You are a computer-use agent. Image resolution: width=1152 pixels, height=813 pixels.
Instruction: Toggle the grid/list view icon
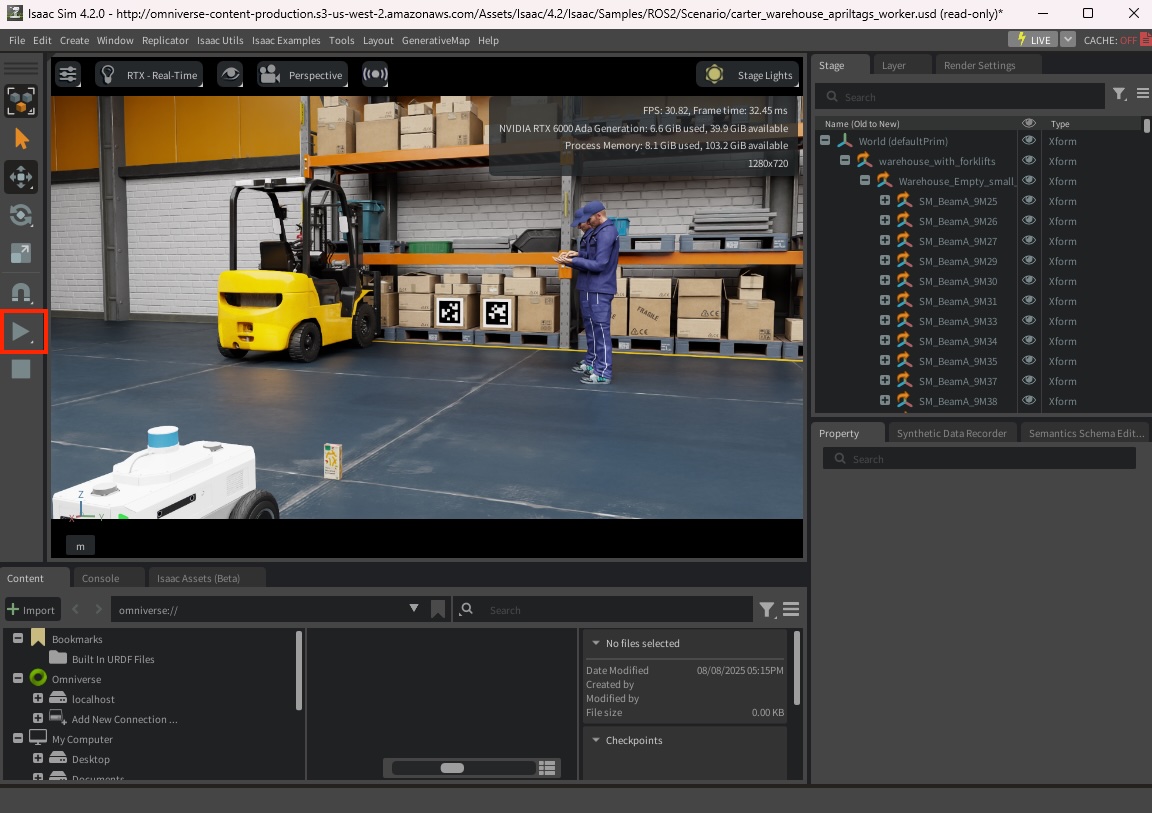click(547, 768)
